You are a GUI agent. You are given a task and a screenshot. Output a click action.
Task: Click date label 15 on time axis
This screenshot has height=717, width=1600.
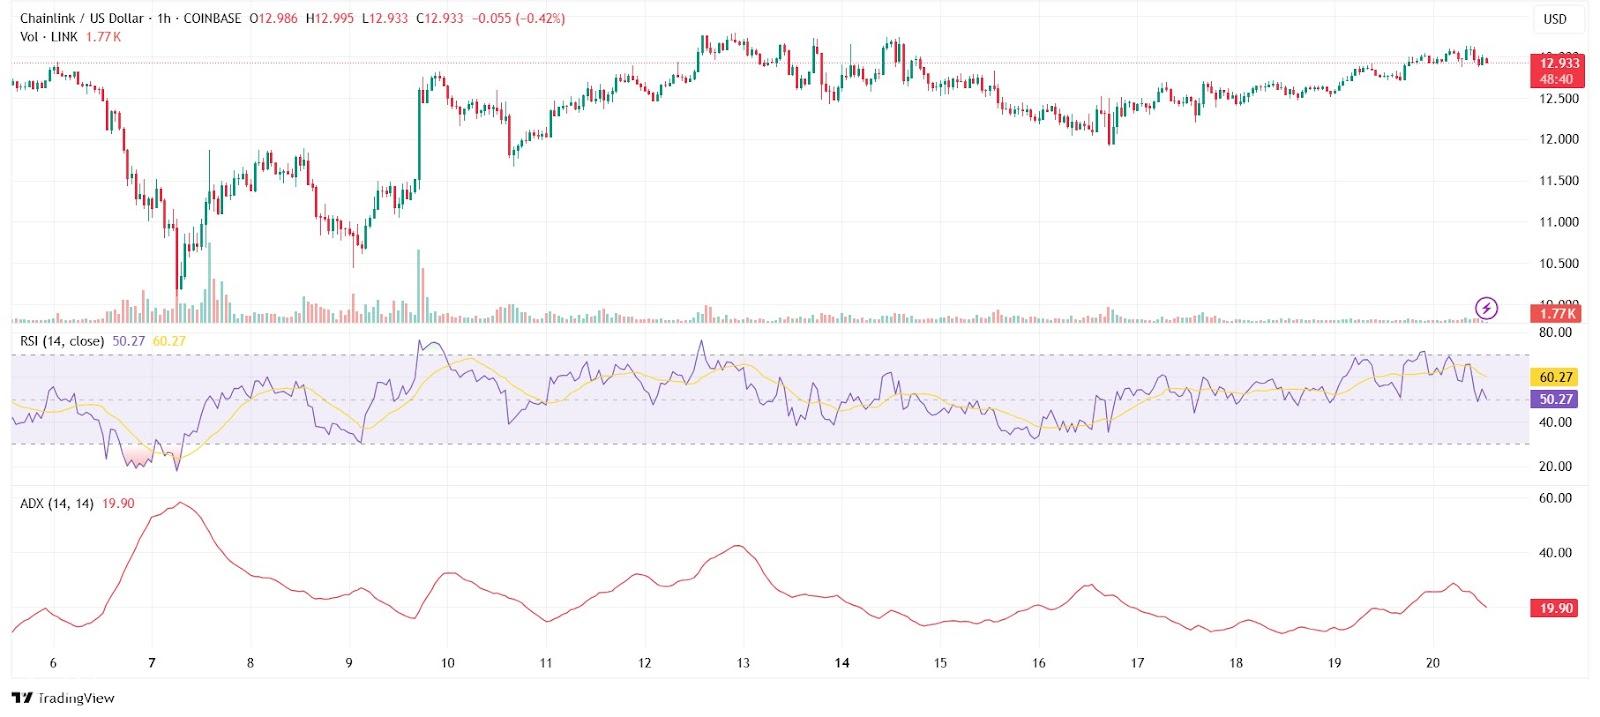click(940, 662)
